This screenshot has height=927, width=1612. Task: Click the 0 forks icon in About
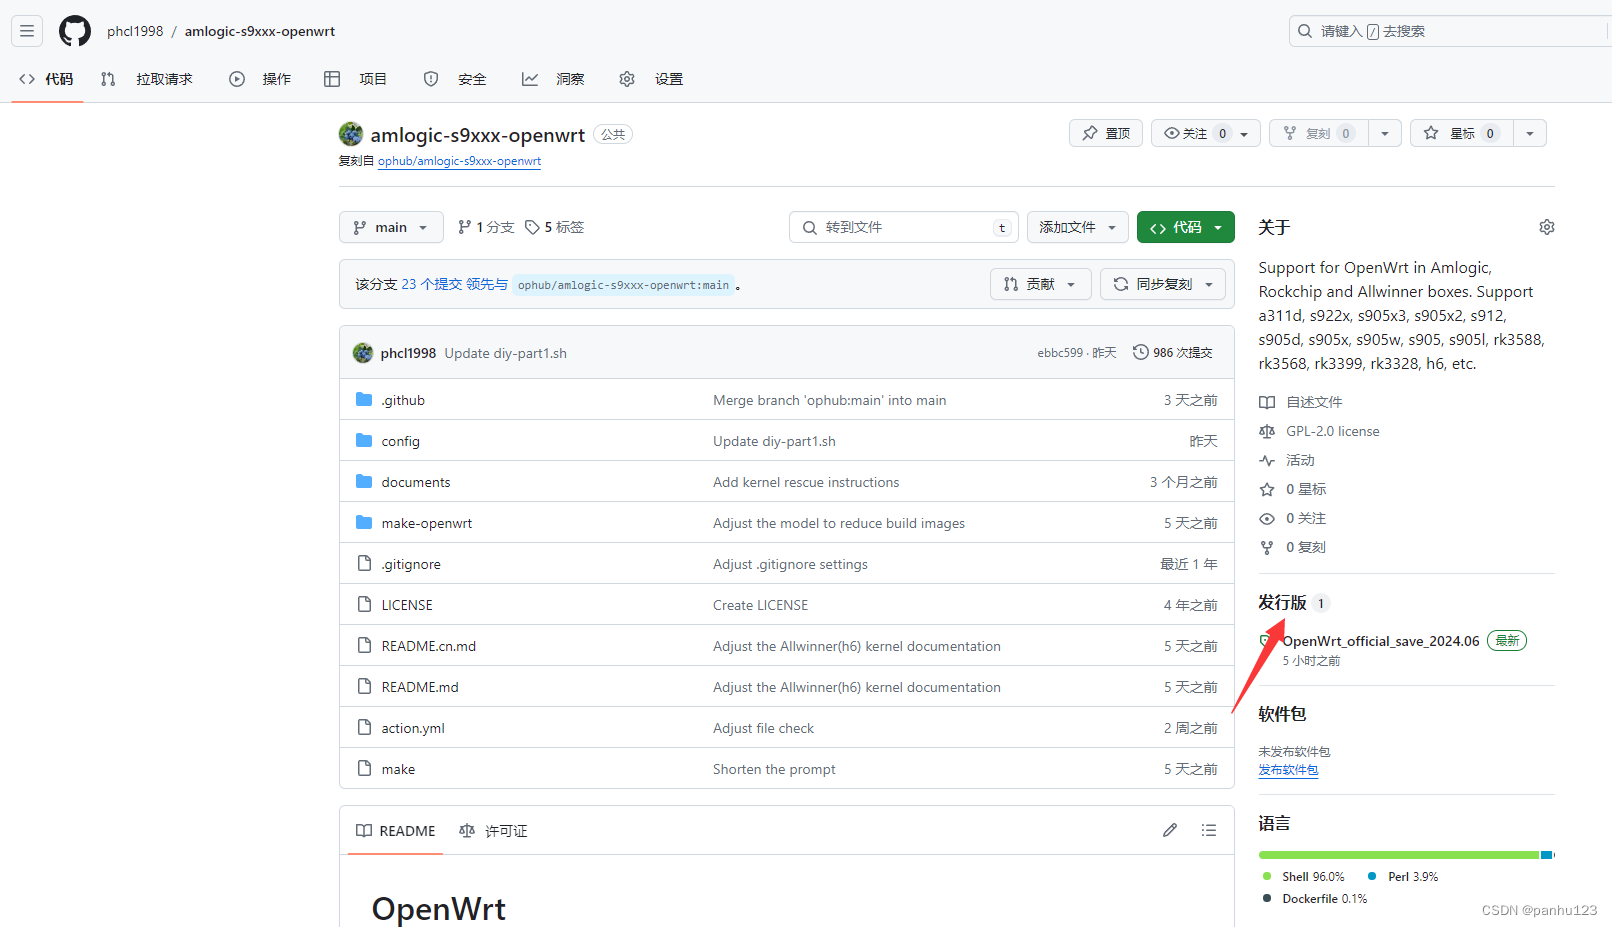[1267, 547]
